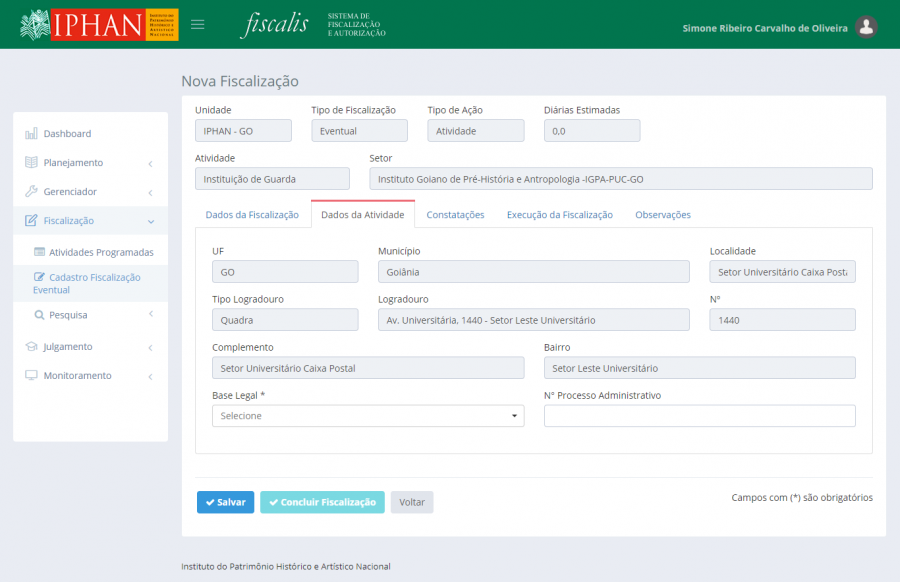Viewport: 900px width, 582px height.
Task: Toggle the hamburger sidebar menu icon
Action: click(x=198, y=25)
